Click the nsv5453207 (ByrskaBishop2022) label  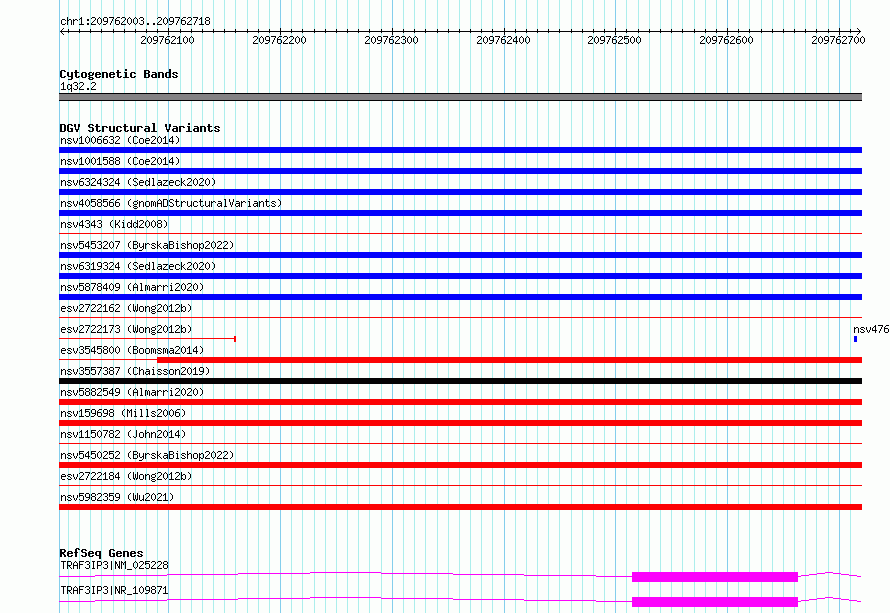pyautogui.click(x=147, y=245)
